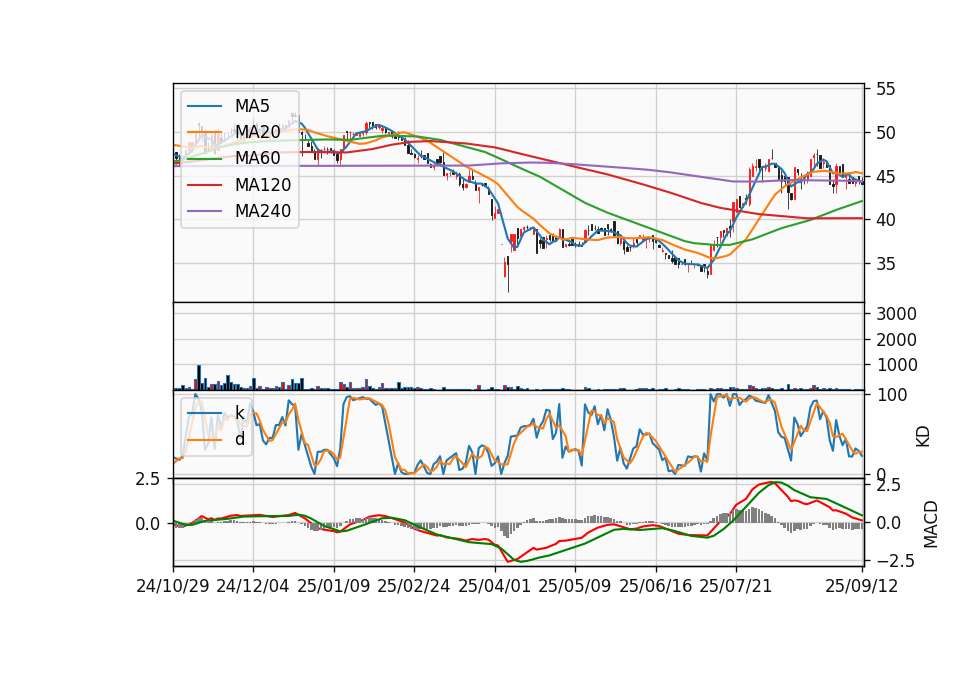Click the 40 price axis label
Image resolution: width=960 pixels, height=690 pixels.
point(886,220)
